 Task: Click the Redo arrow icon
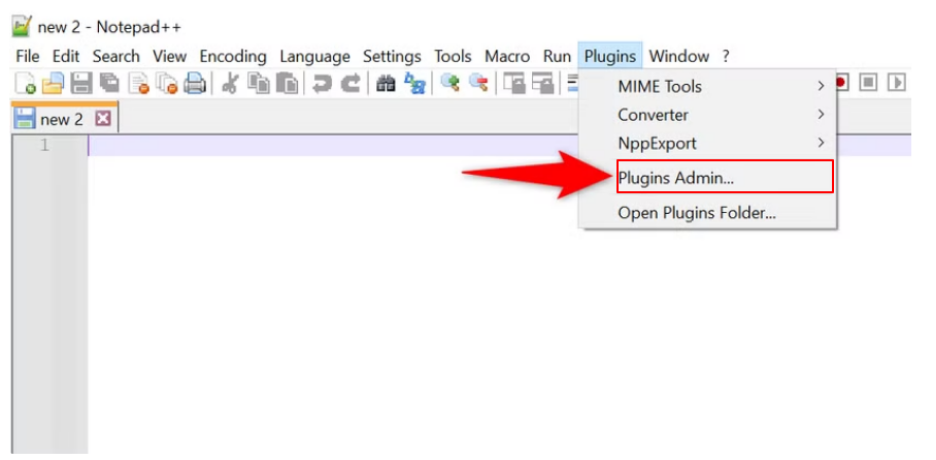(350, 84)
